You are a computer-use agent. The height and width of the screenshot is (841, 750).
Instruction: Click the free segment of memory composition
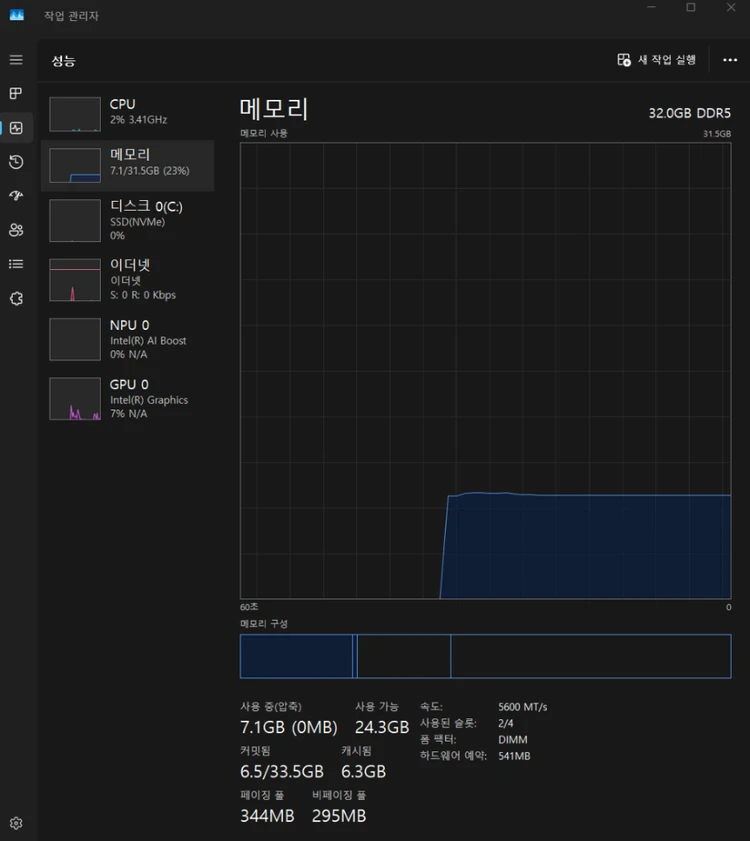[x=591, y=656]
